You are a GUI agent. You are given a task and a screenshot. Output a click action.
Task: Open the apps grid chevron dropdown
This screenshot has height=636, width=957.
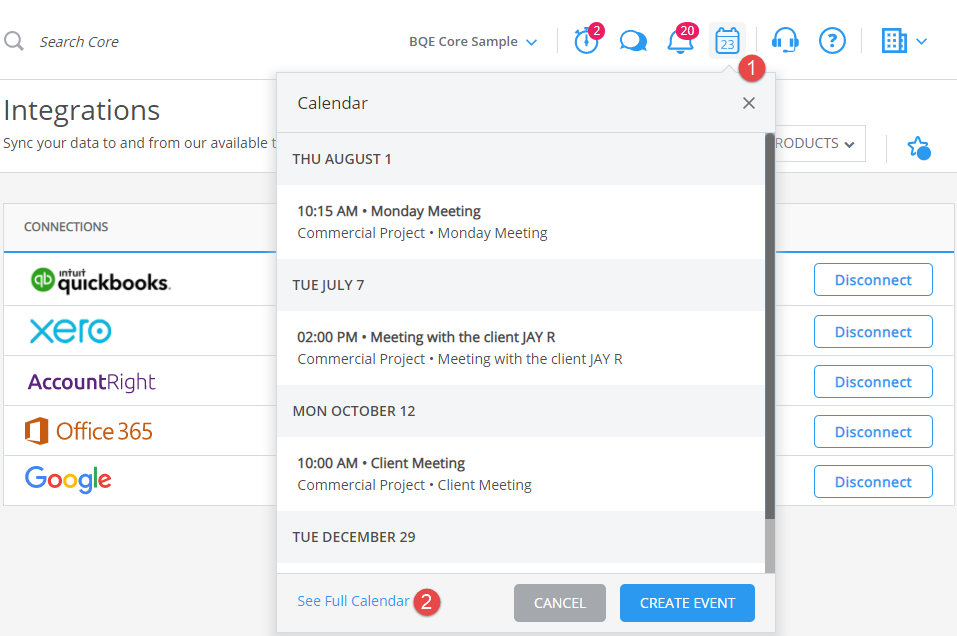tap(923, 41)
